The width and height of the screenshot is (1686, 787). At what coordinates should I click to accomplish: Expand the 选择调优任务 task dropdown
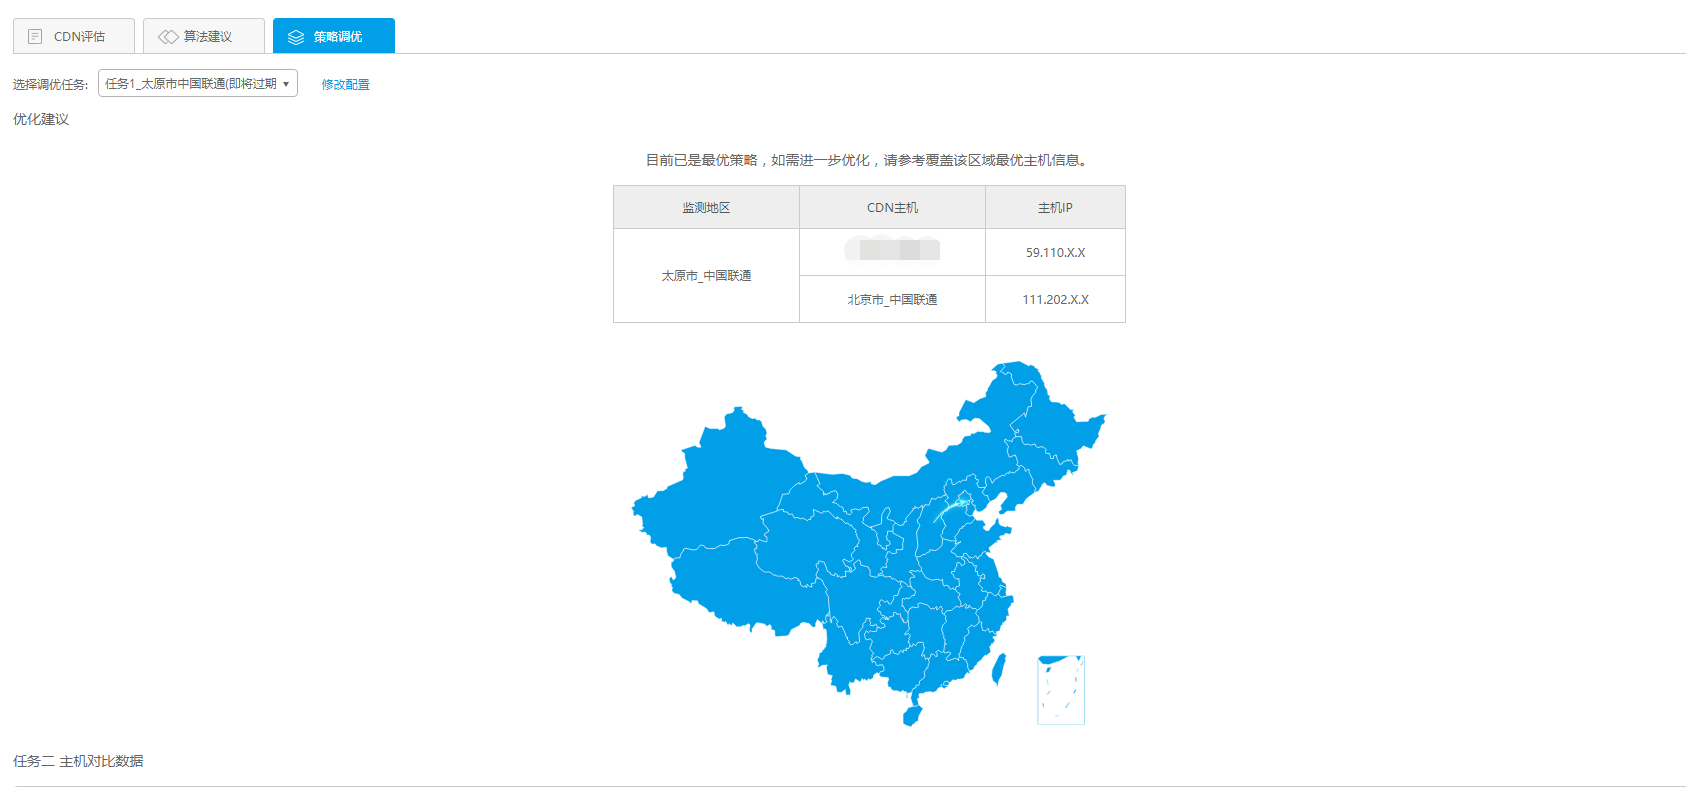(198, 84)
